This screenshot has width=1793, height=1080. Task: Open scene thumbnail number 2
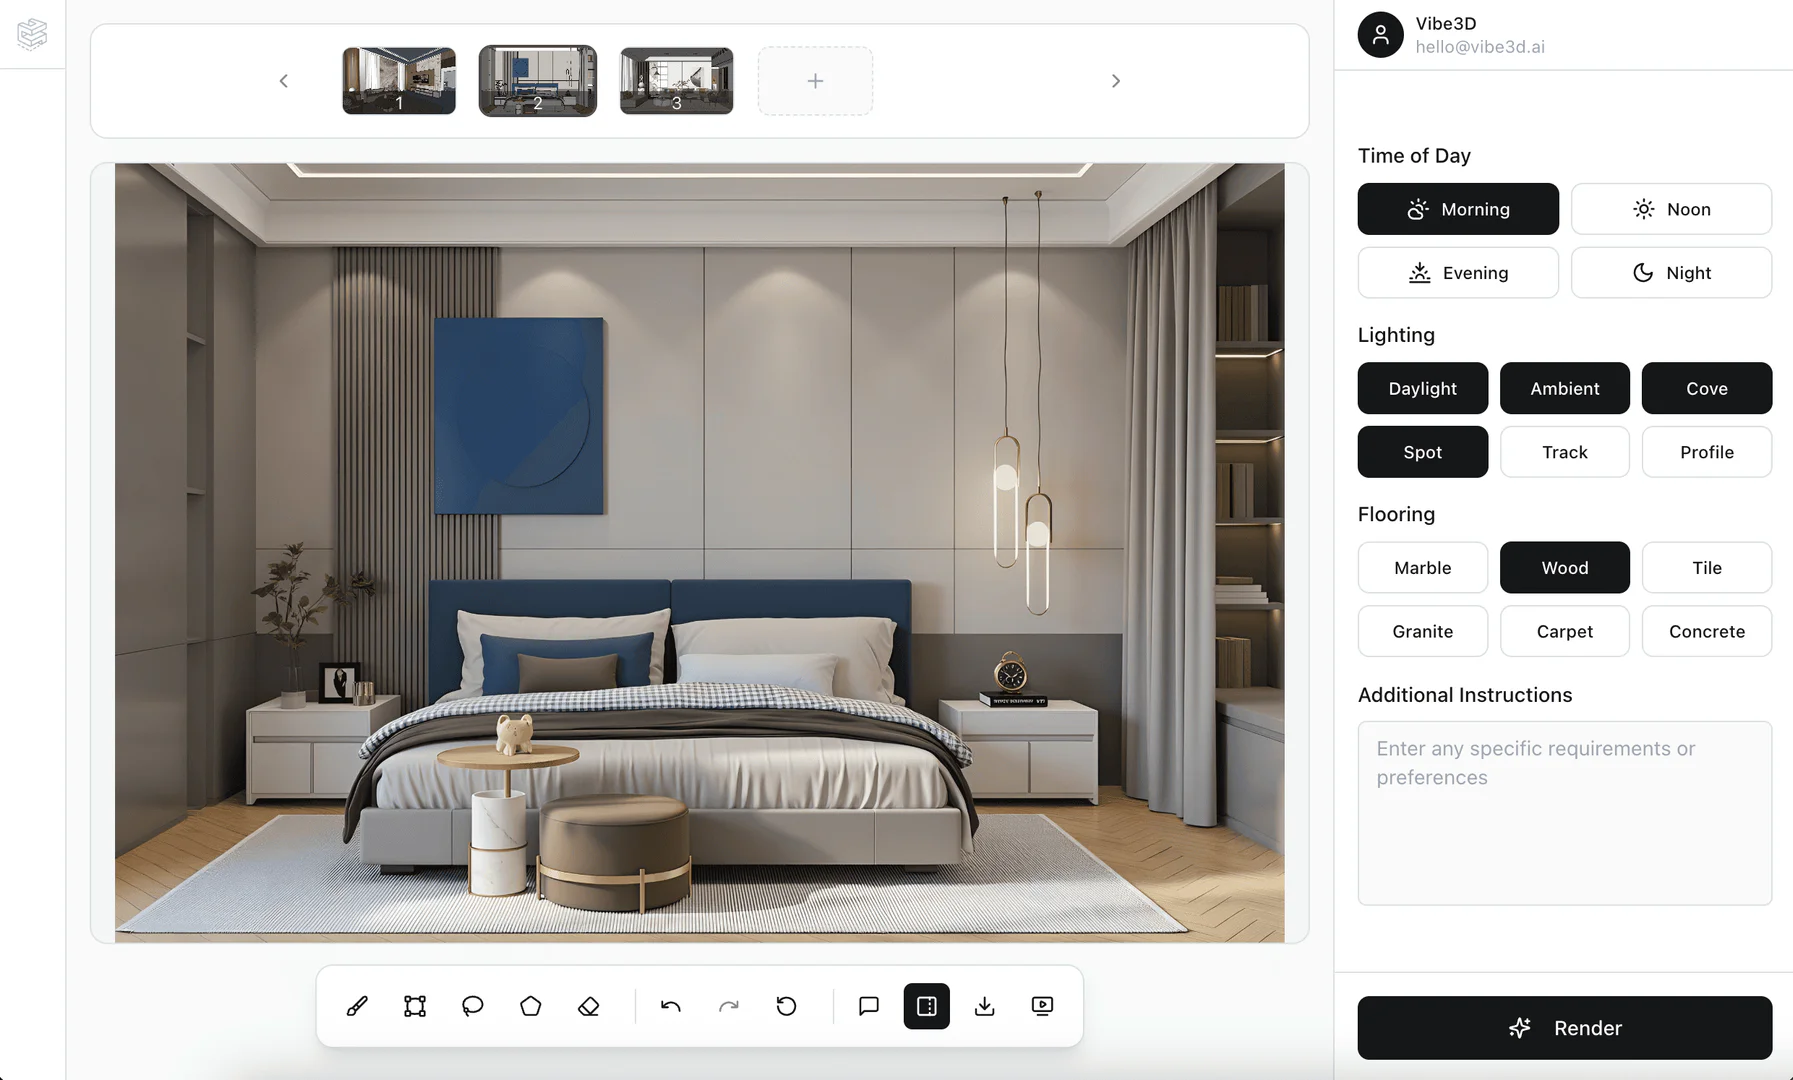[x=537, y=81]
